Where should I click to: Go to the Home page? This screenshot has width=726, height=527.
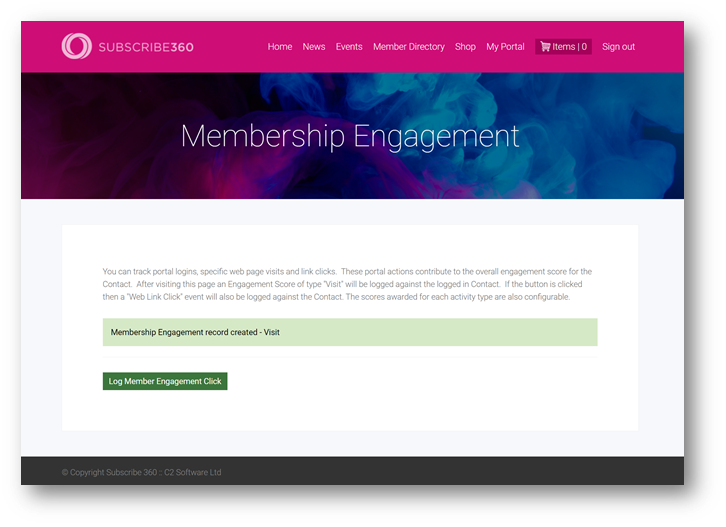tap(280, 47)
